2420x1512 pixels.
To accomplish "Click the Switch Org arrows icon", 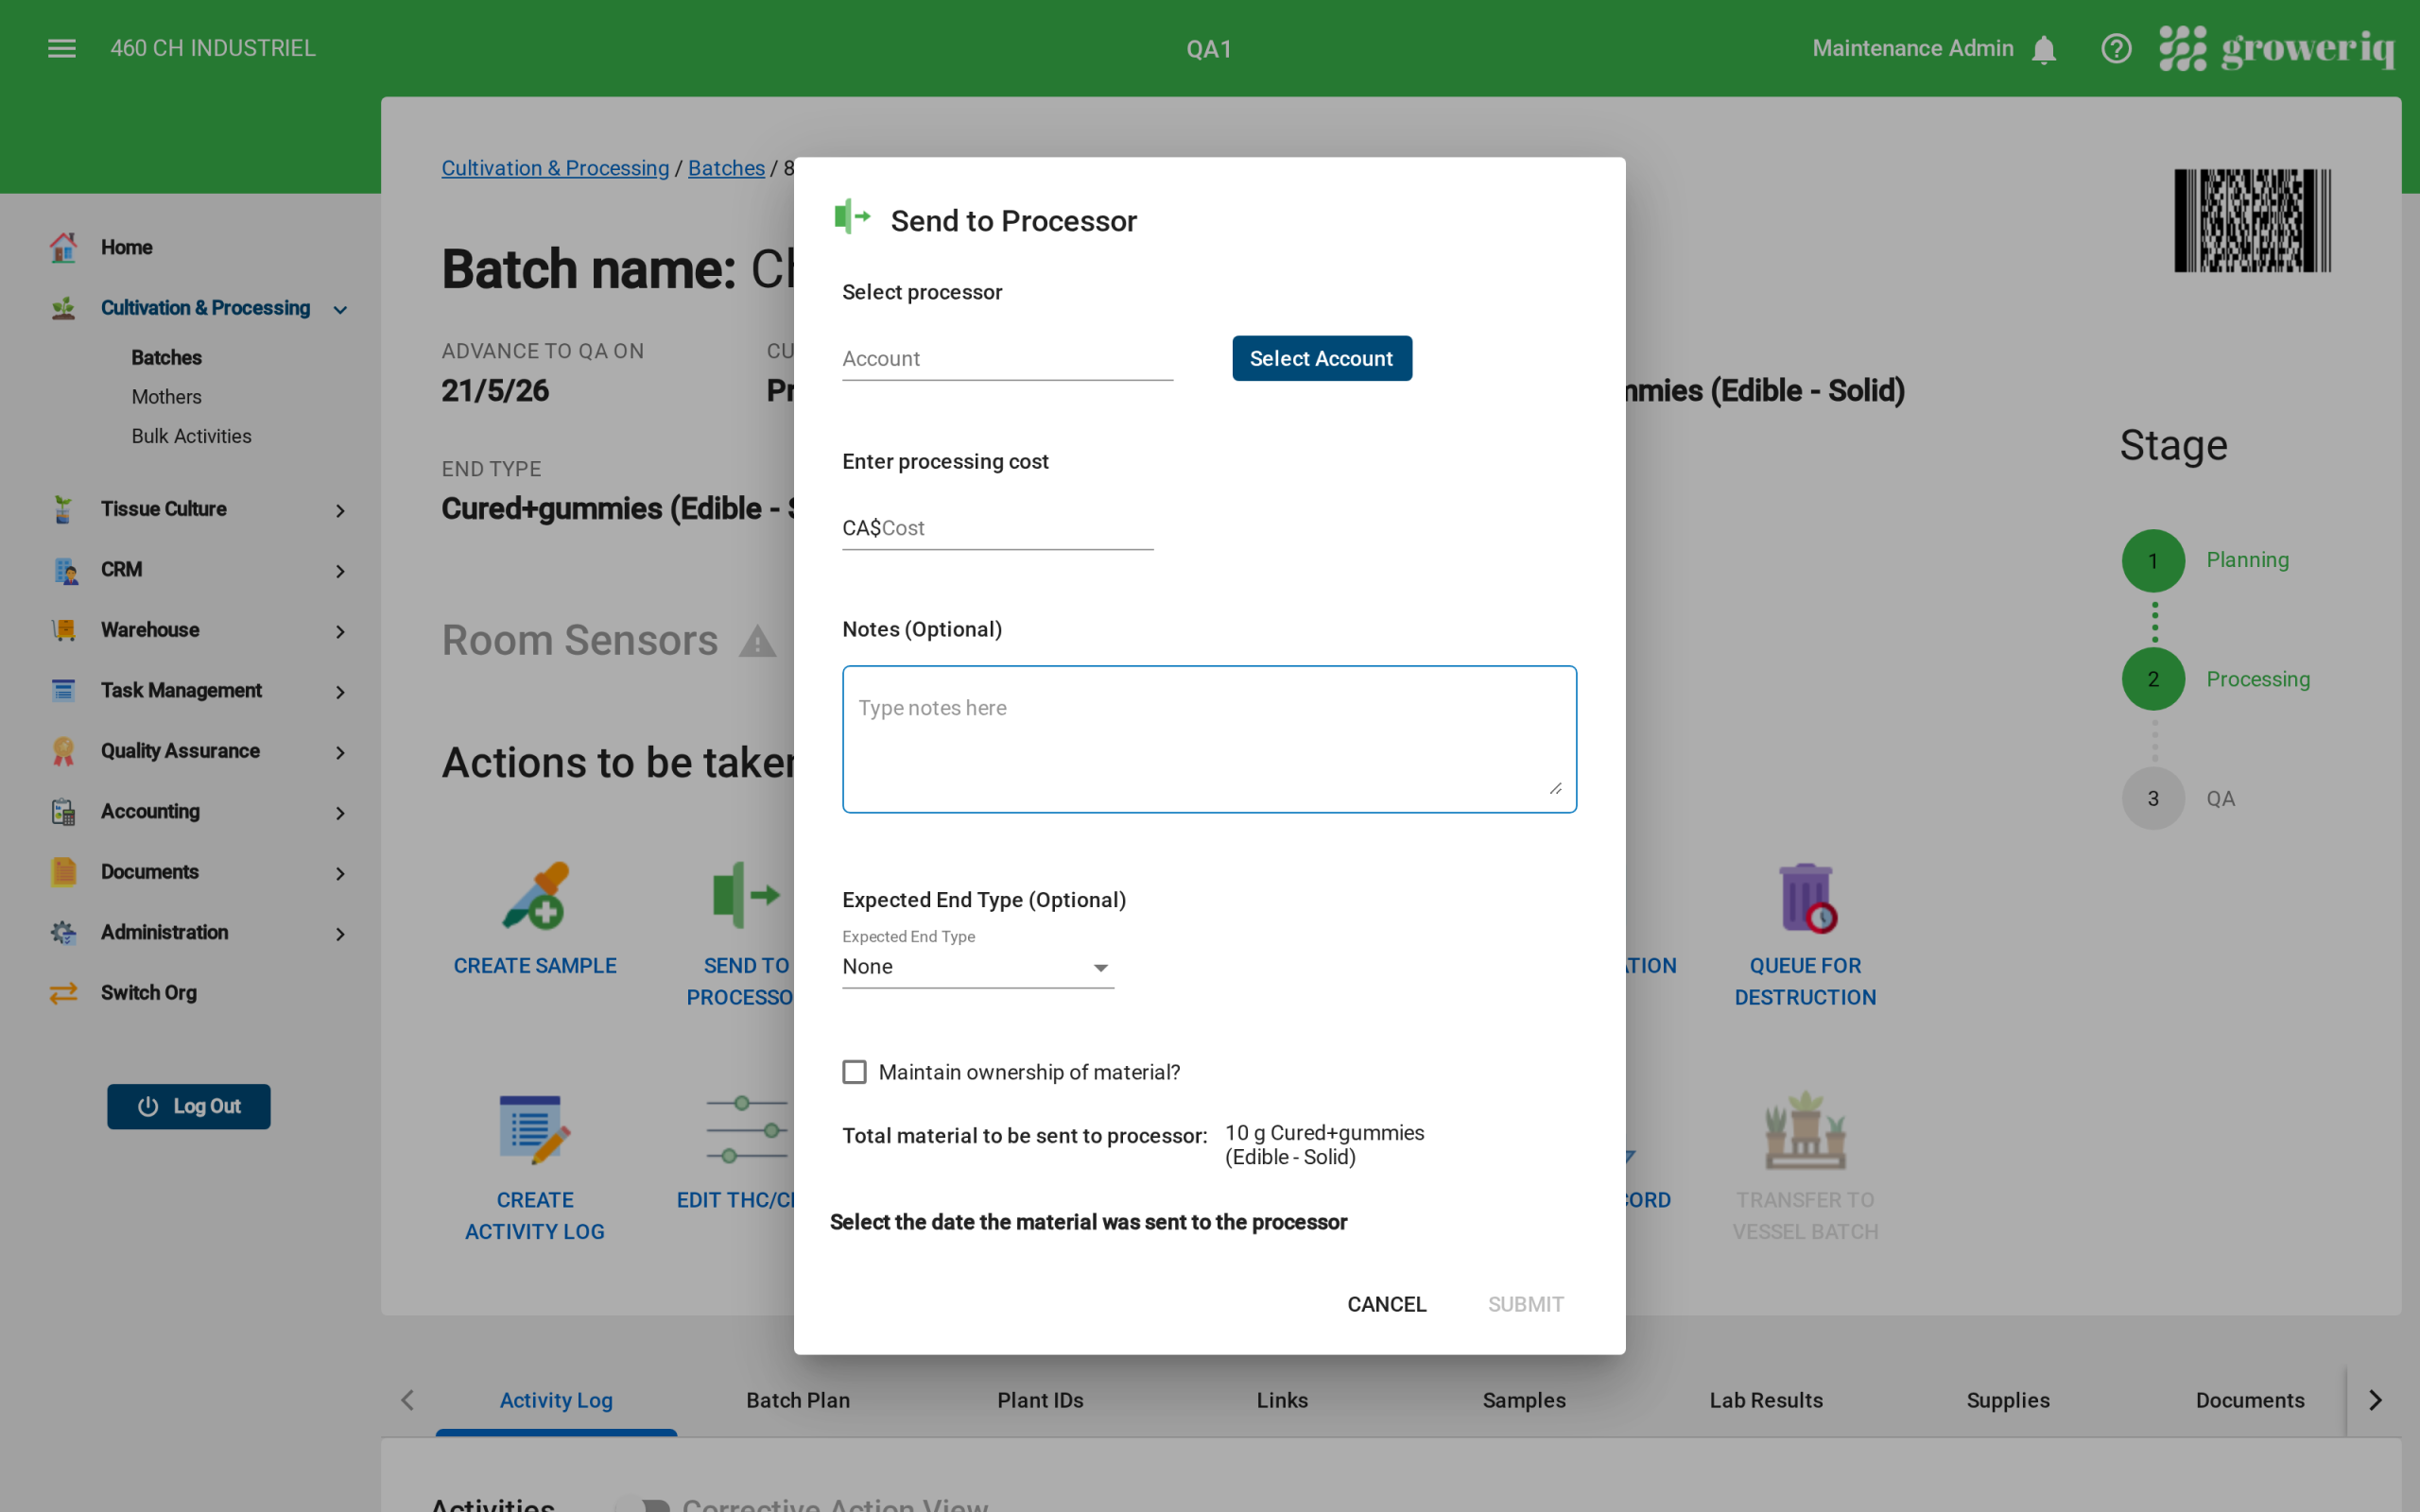I will [64, 993].
